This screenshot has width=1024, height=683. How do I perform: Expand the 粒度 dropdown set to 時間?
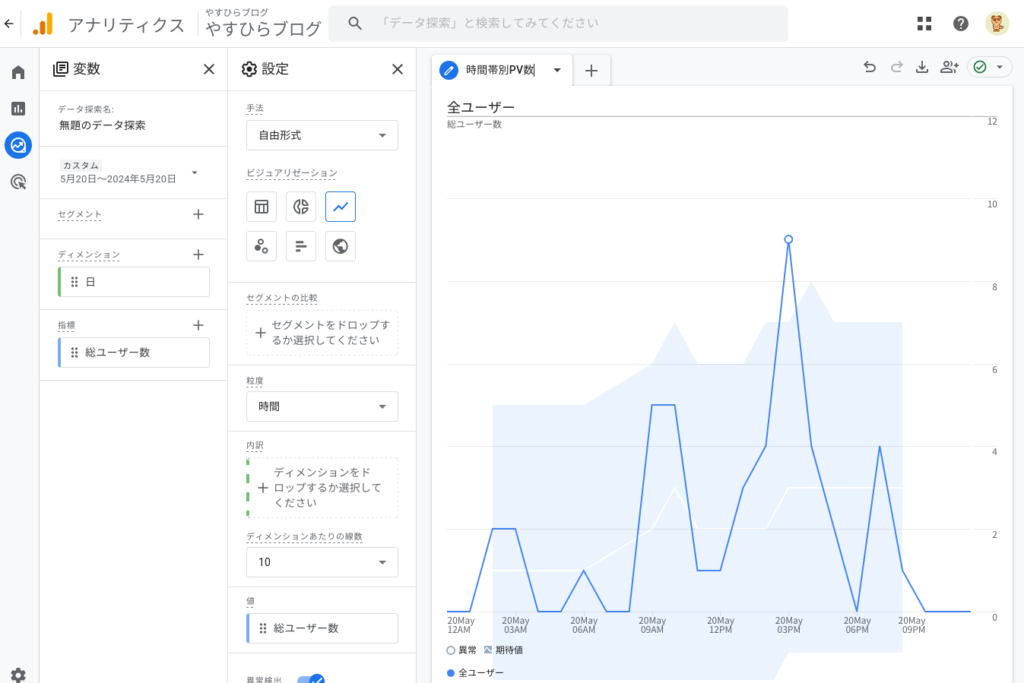point(322,407)
